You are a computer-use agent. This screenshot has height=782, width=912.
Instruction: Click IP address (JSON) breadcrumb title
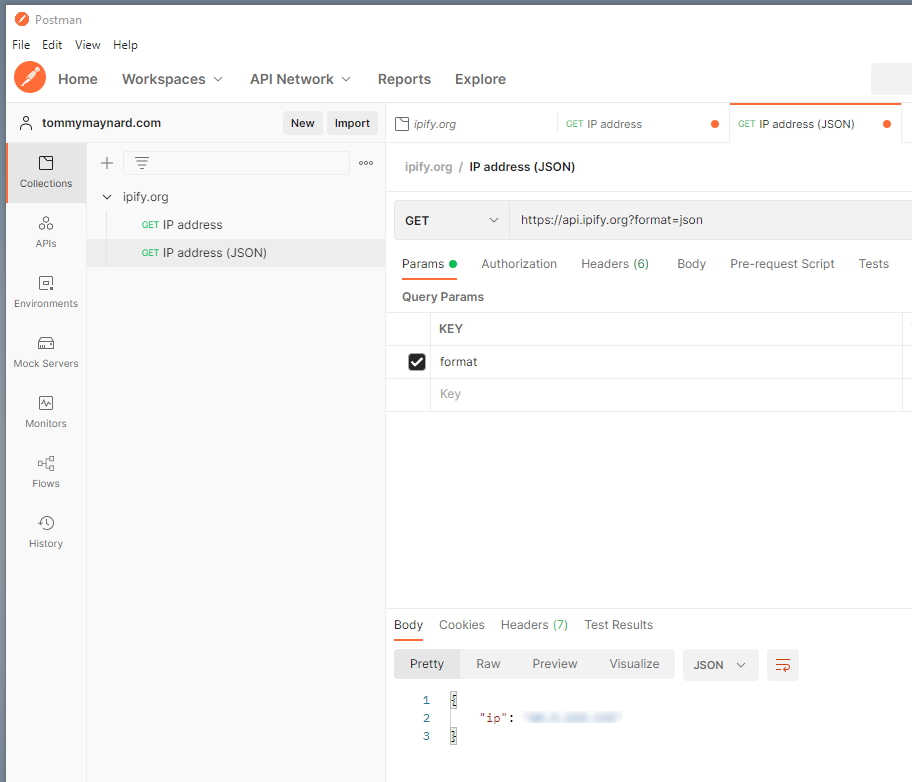tap(522, 167)
